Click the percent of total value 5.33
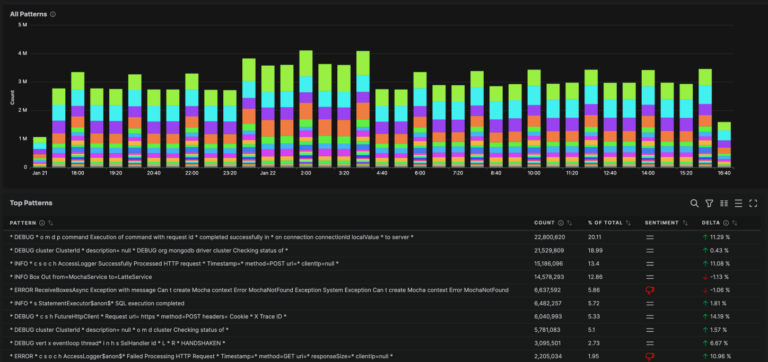 pos(594,317)
